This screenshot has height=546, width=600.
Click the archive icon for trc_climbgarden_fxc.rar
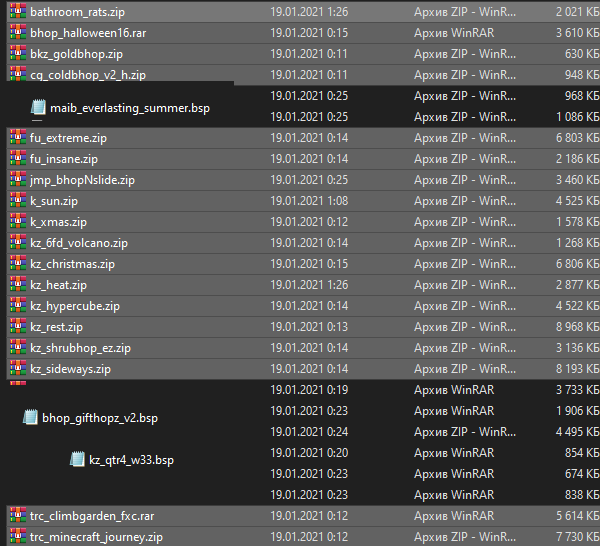18,515
